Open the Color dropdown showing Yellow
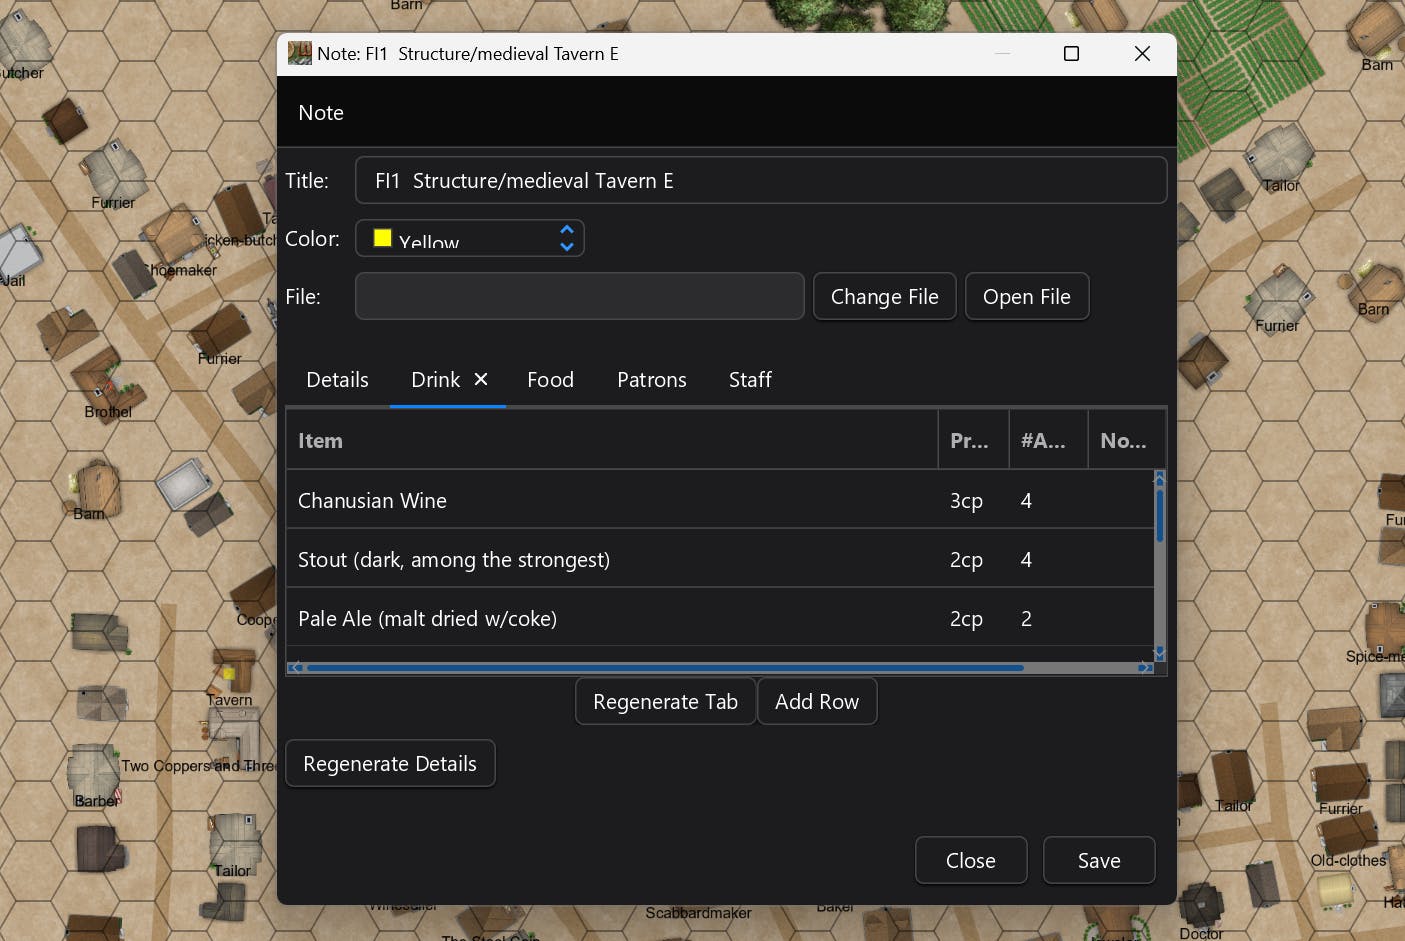 (470, 239)
